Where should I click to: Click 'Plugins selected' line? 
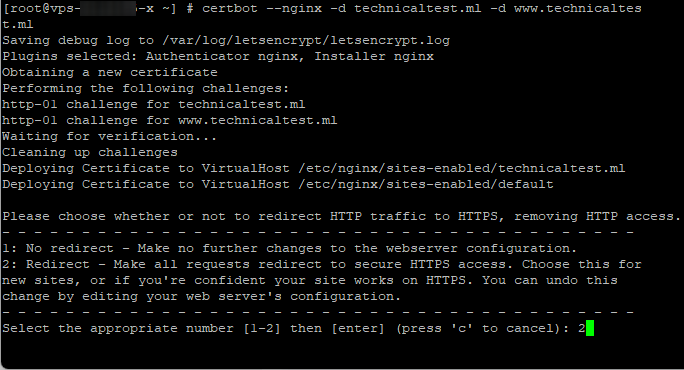[x=218, y=57]
